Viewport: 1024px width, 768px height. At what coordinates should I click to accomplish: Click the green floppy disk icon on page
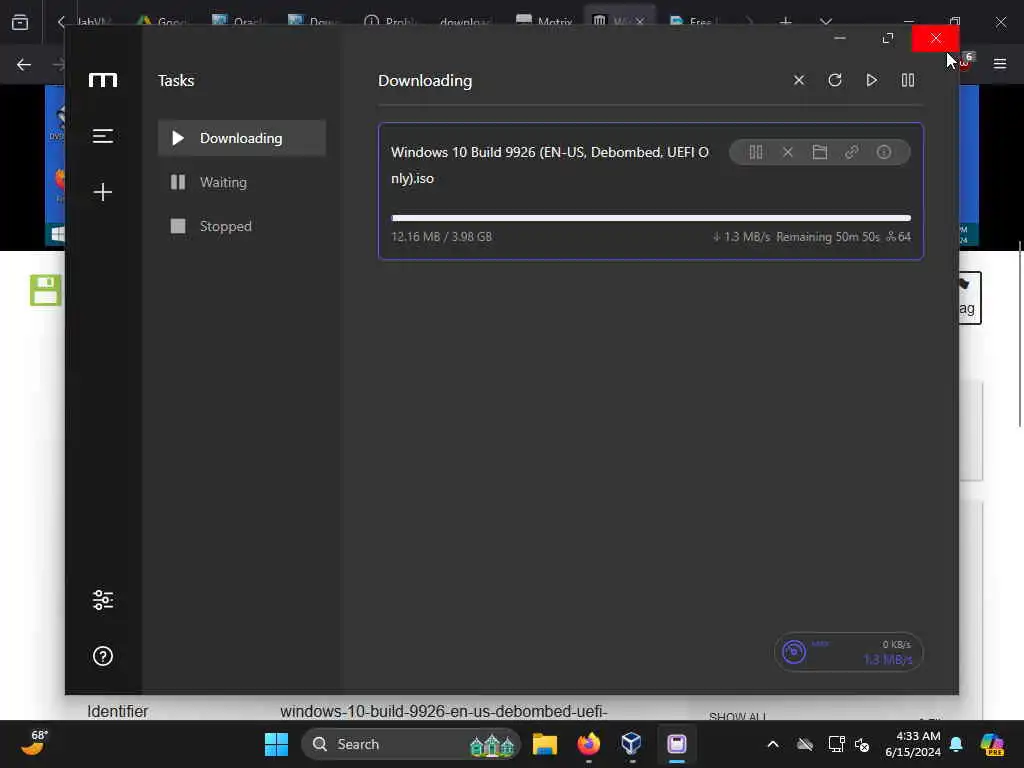click(46, 290)
